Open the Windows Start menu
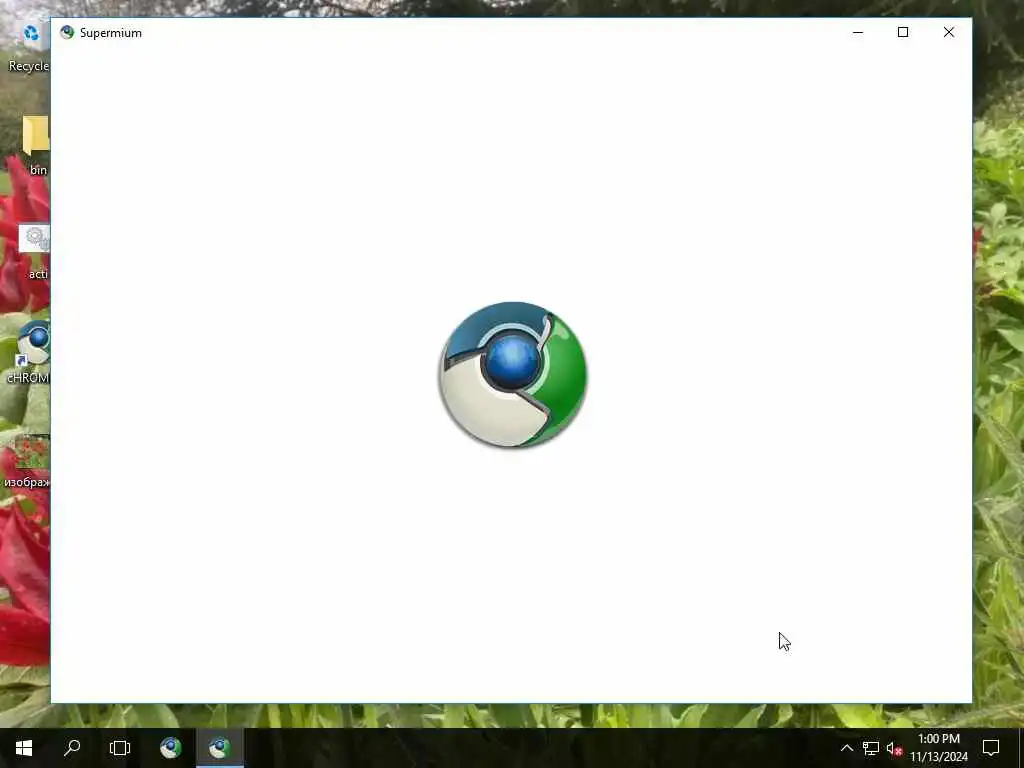The image size is (1024, 768). [24, 748]
